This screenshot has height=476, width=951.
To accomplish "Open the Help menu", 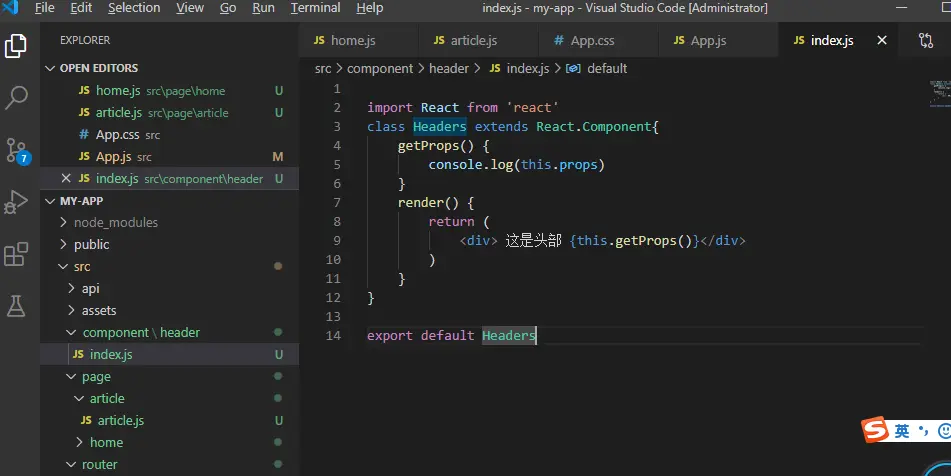I will click(x=369, y=8).
